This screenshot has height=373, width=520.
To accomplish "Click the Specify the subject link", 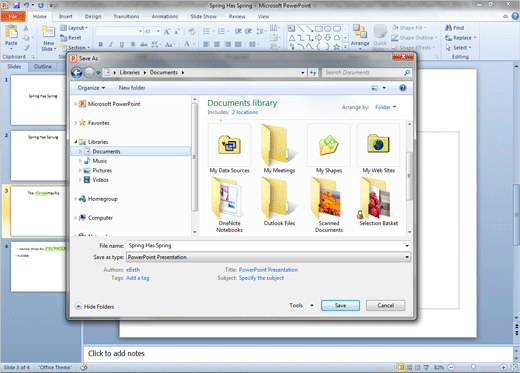I will (261, 278).
